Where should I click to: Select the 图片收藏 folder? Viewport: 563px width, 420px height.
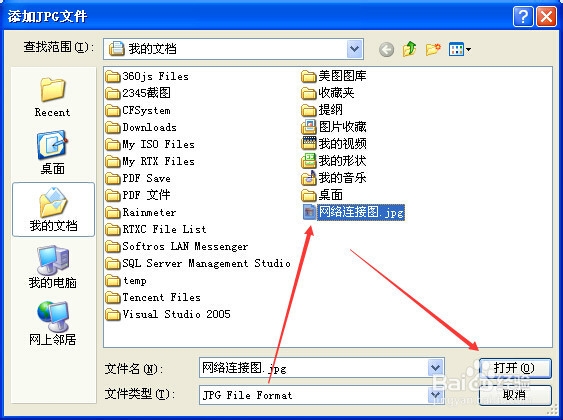(x=334, y=127)
